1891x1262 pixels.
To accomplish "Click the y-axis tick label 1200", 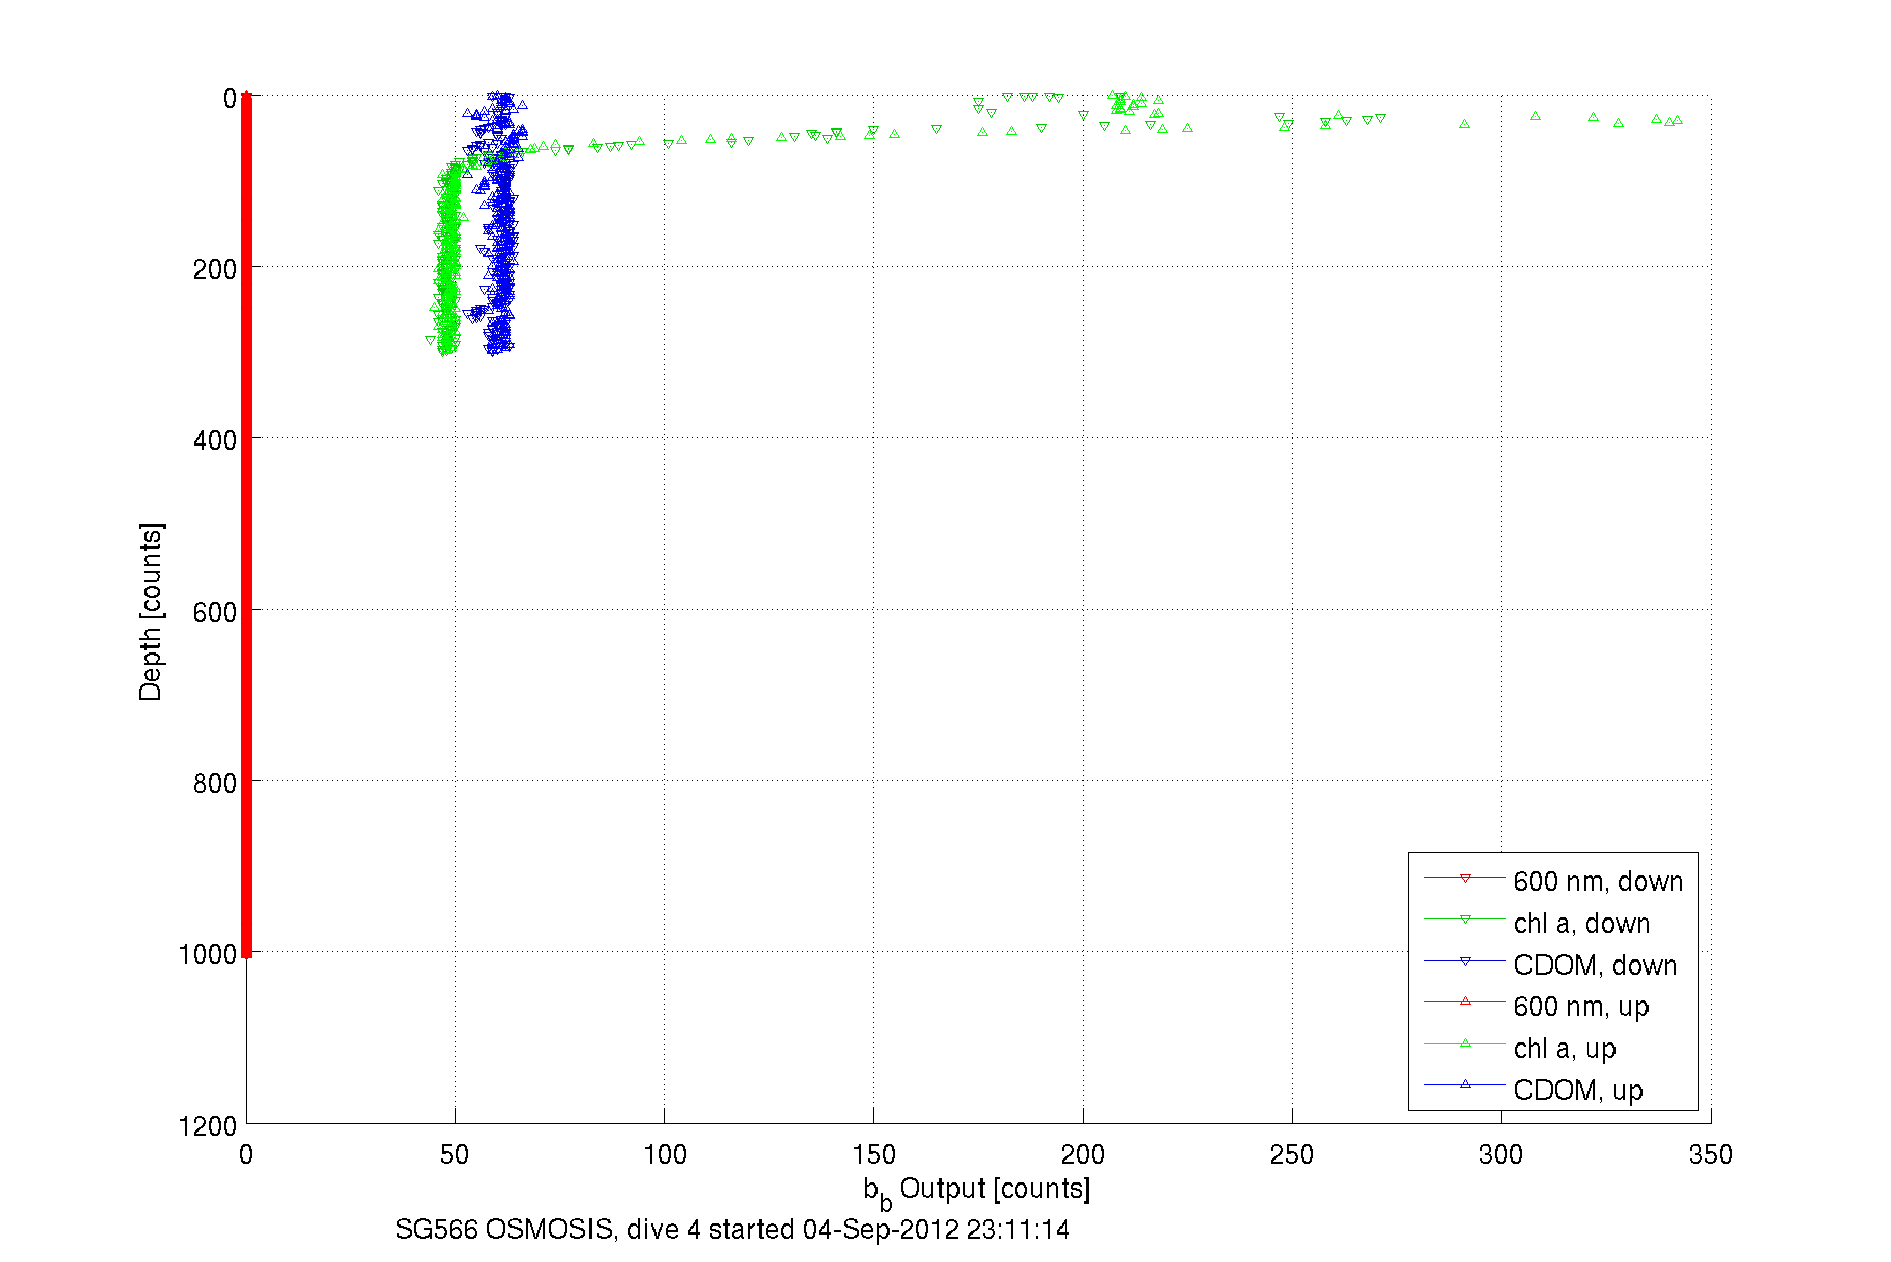I will pyautogui.click(x=208, y=1126).
